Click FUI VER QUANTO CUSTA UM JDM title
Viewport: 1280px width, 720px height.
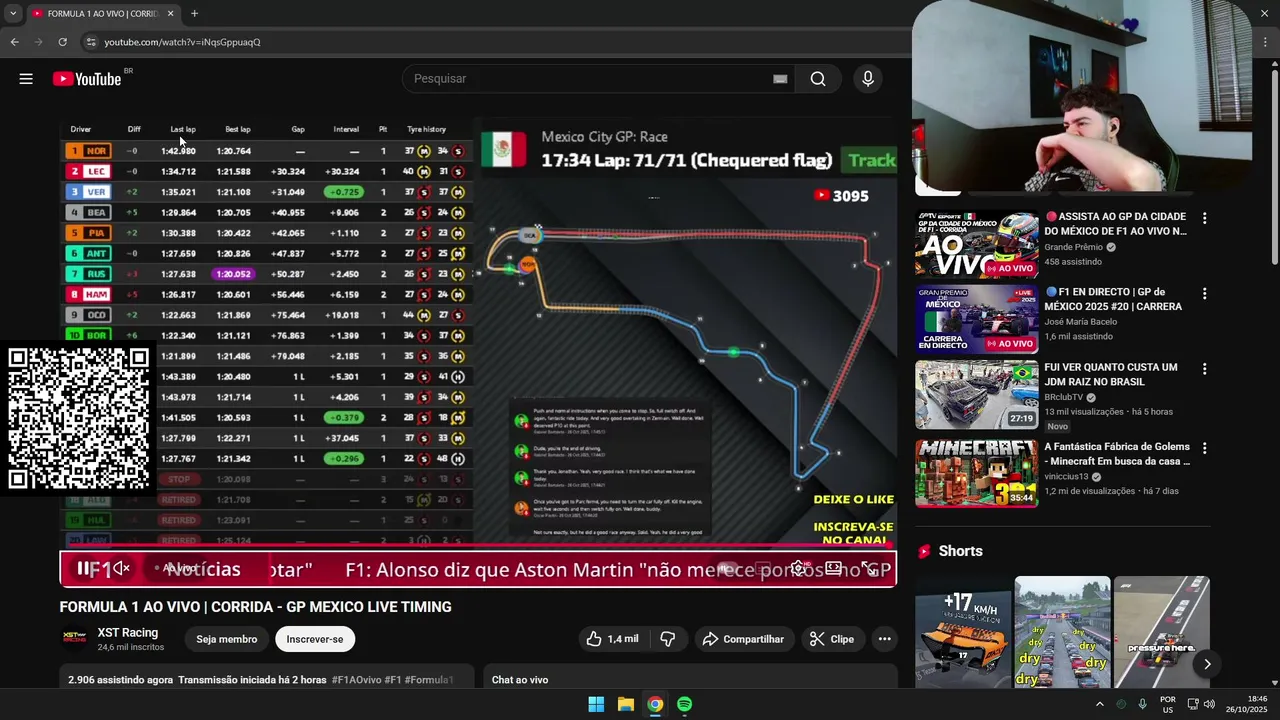(x=1111, y=375)
